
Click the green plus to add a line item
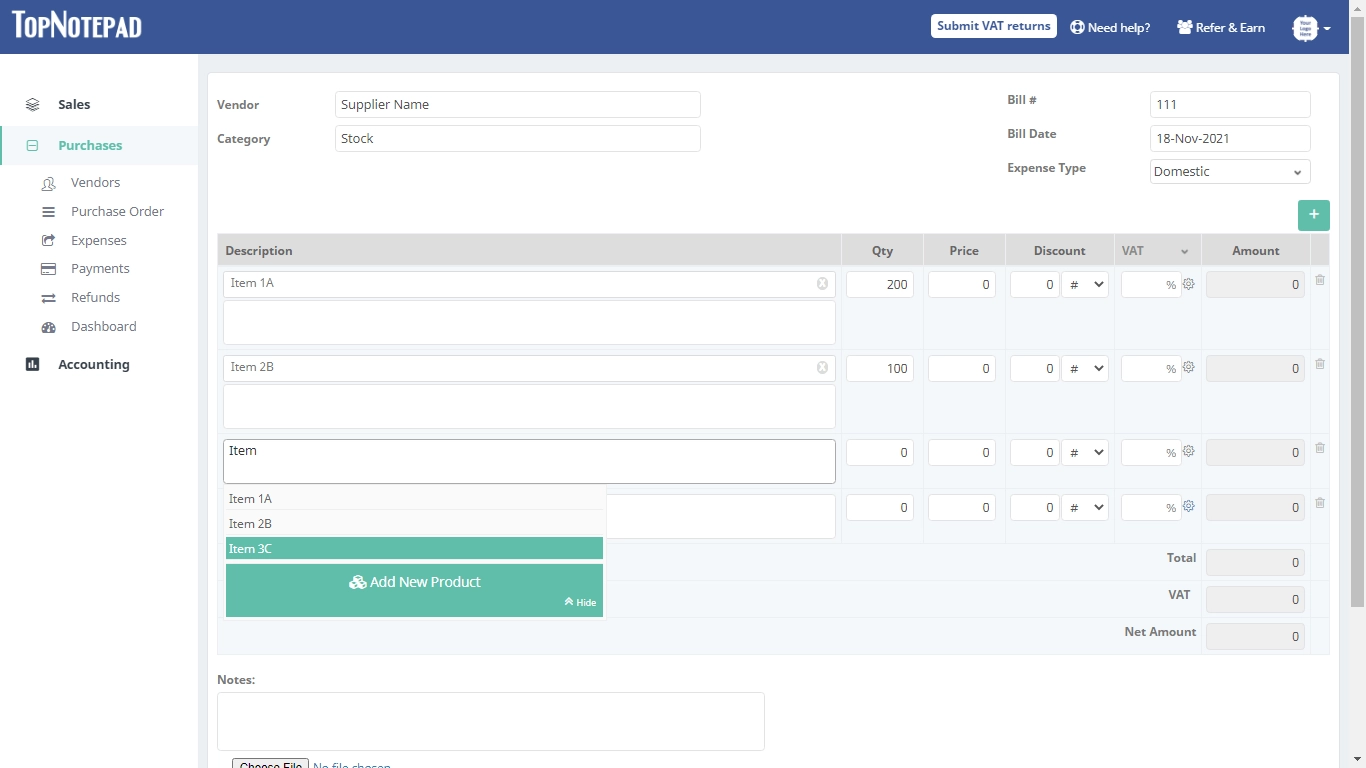click(x=1313, y=214)
